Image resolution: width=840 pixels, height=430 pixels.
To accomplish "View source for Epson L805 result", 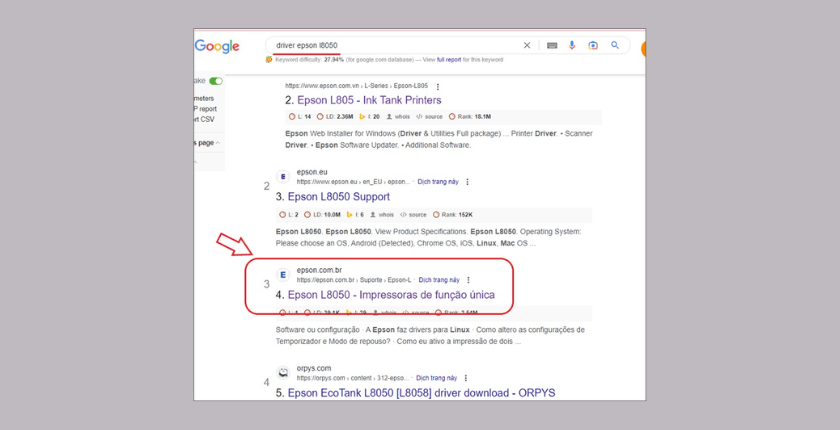I will 430,117.
